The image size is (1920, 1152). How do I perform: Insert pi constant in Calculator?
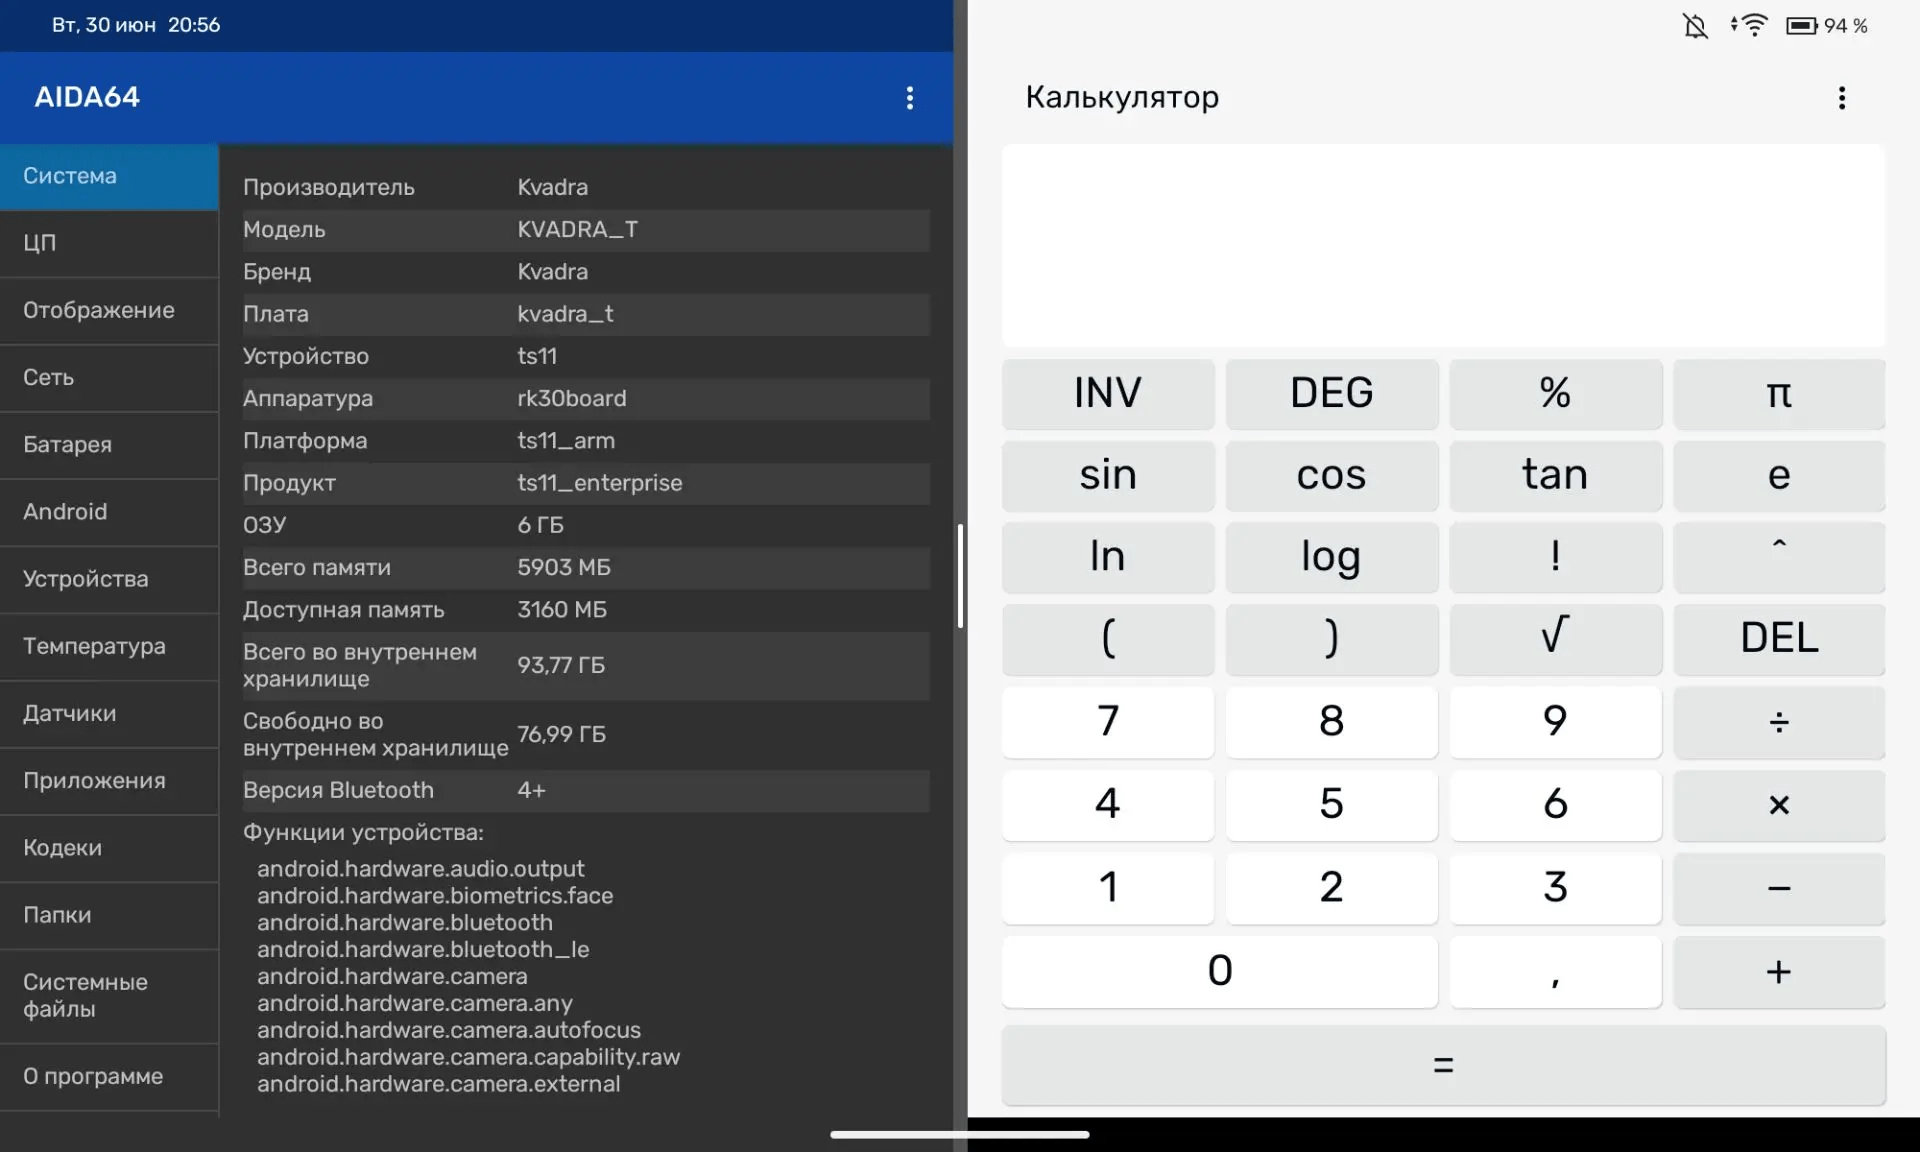[x=1779, y=393]
